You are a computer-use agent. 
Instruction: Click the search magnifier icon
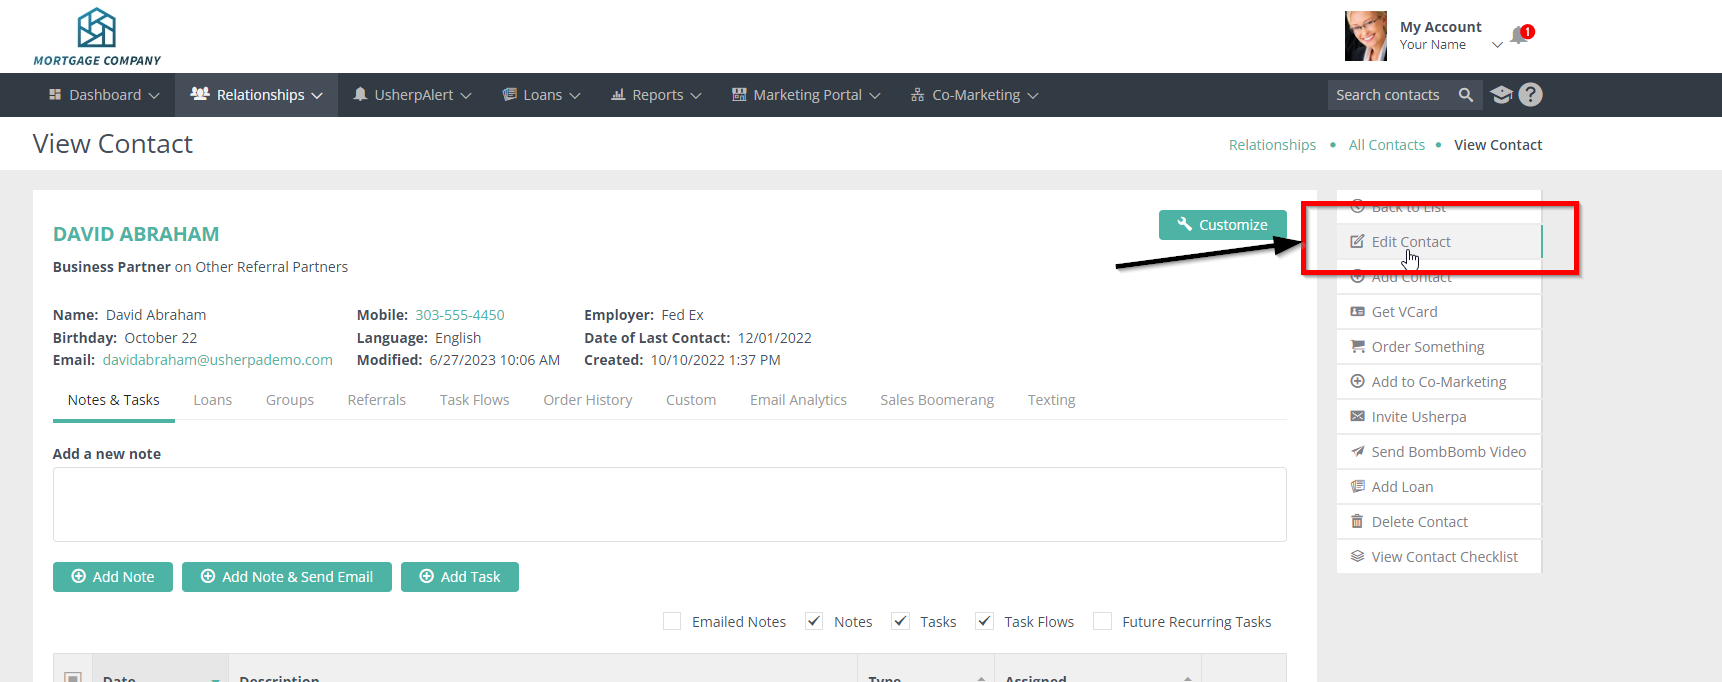[1465, 95]
